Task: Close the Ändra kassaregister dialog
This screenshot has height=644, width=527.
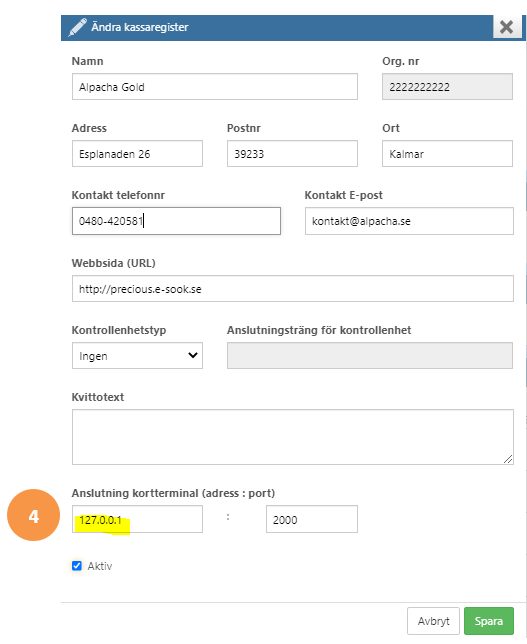Action: click(506, 27)
